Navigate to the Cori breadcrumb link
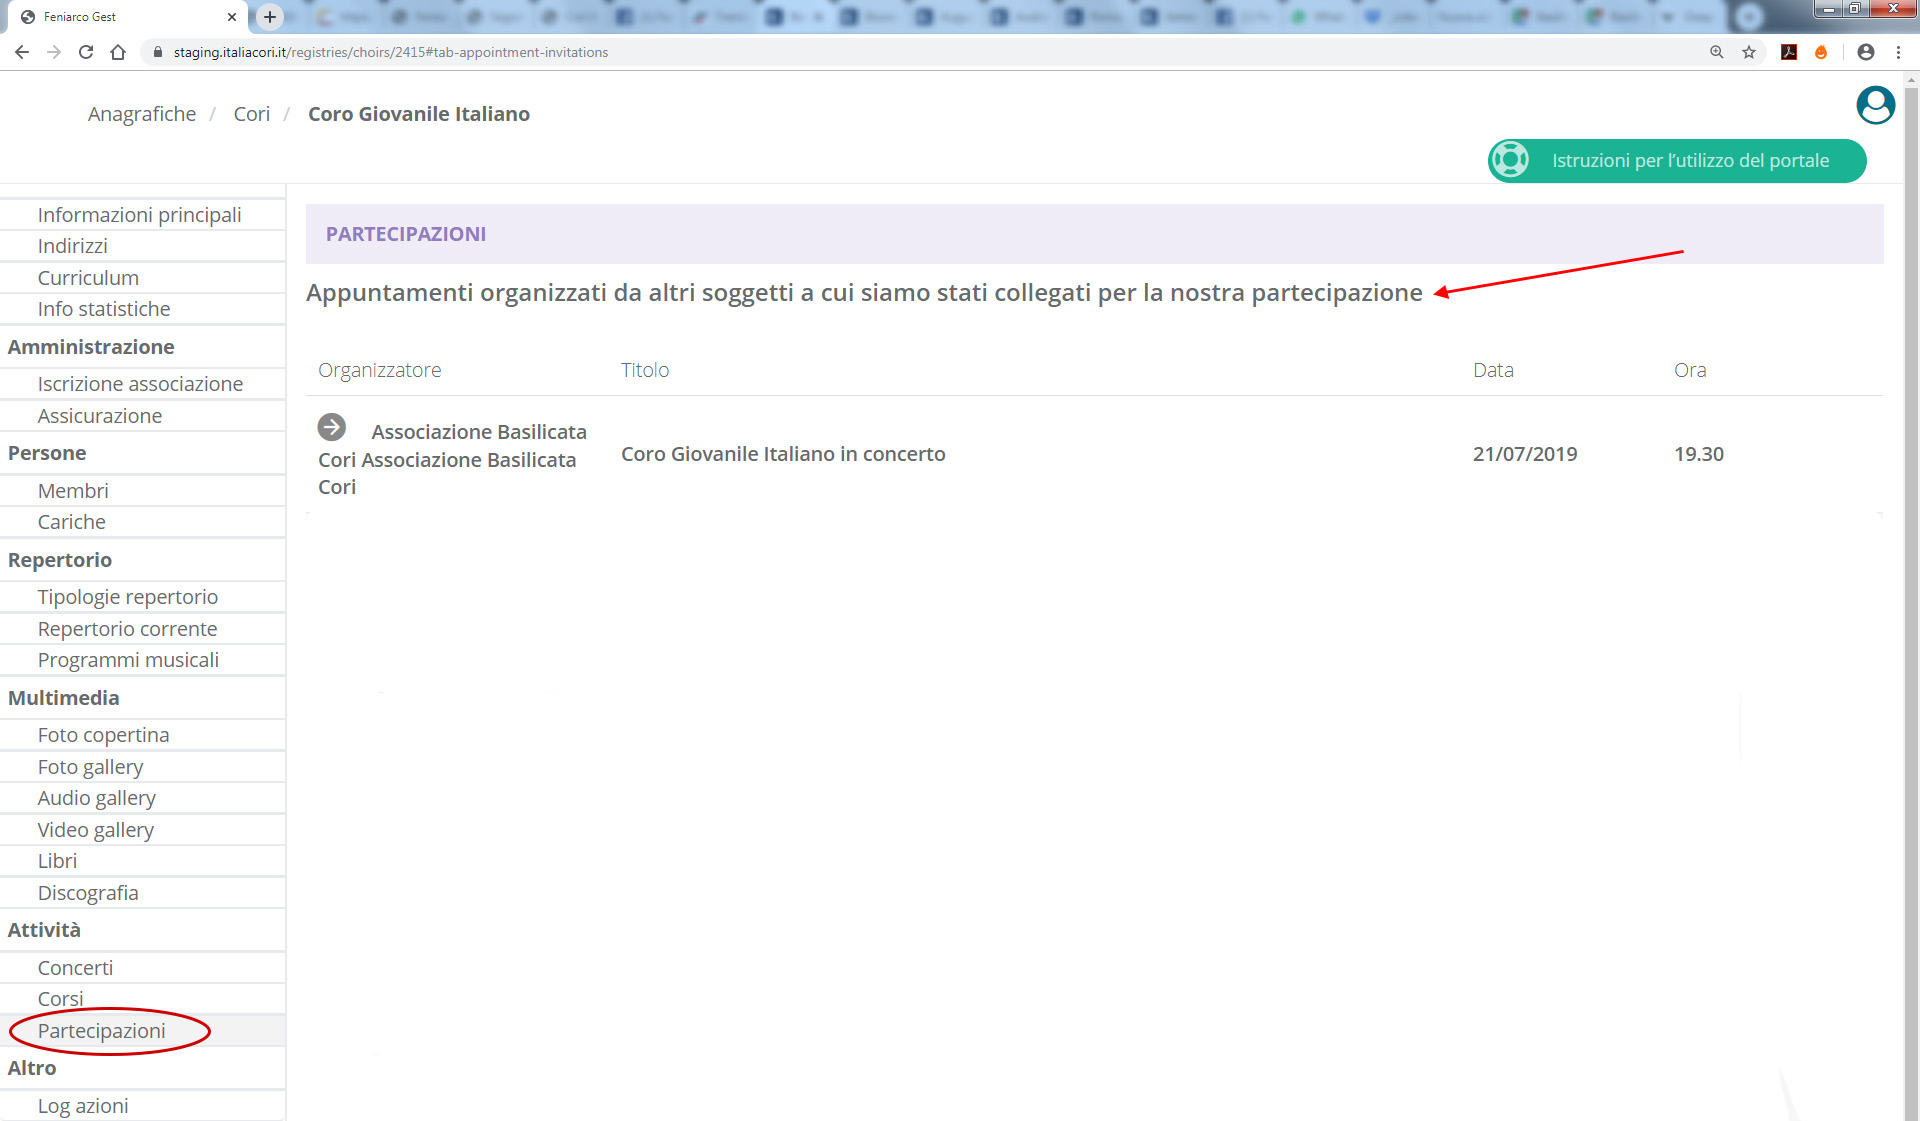Image resolution: width=1920 pixels, height=1121 pixels. 251,114
